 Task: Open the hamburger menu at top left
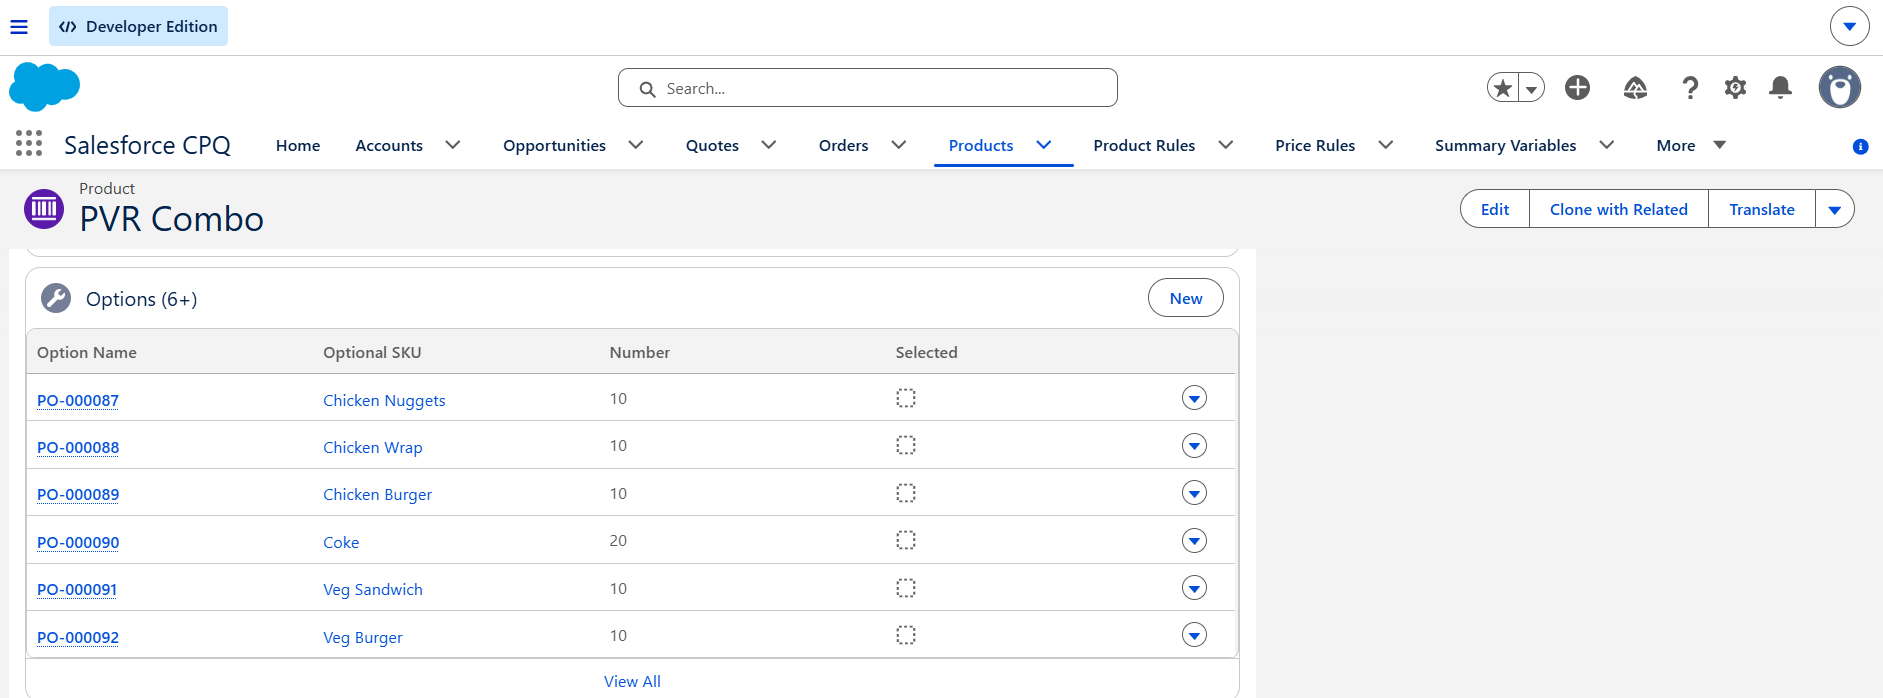point(19,27)
